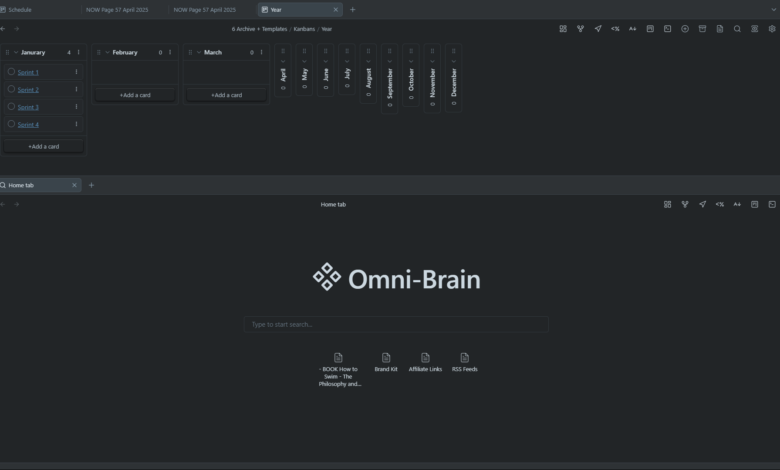Open the Sprint 1 link
The width and height of the screenshot is (780, 470).
[28, 72]
